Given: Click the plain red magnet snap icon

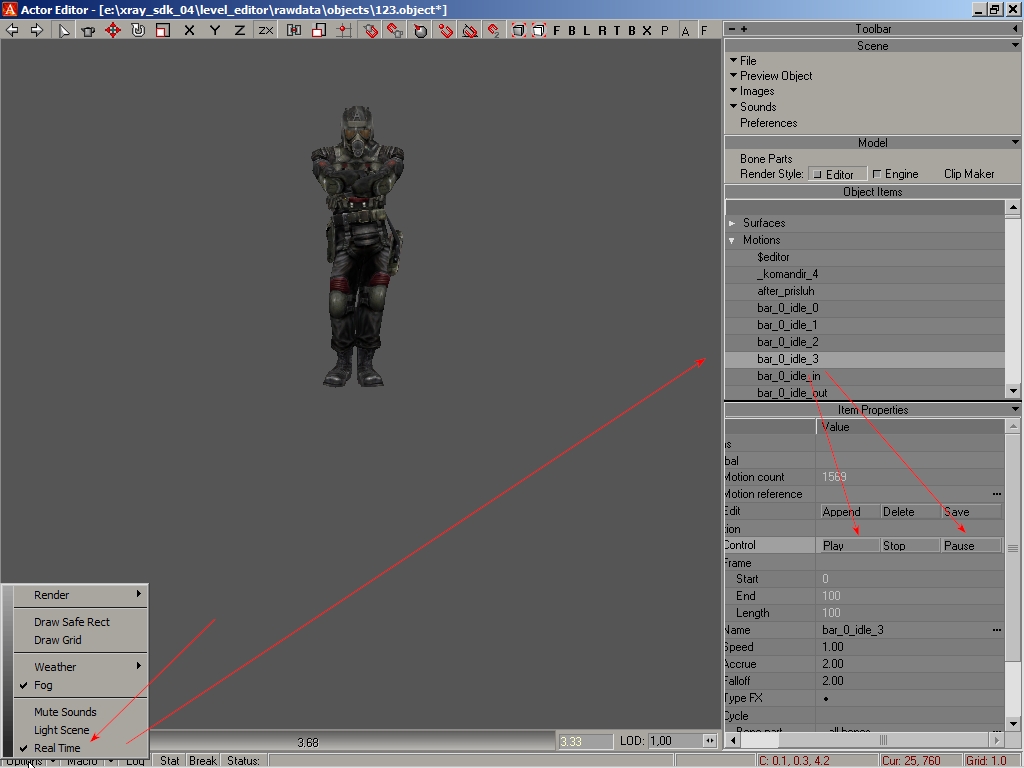Looking at the screenshot, I should 445,30.
